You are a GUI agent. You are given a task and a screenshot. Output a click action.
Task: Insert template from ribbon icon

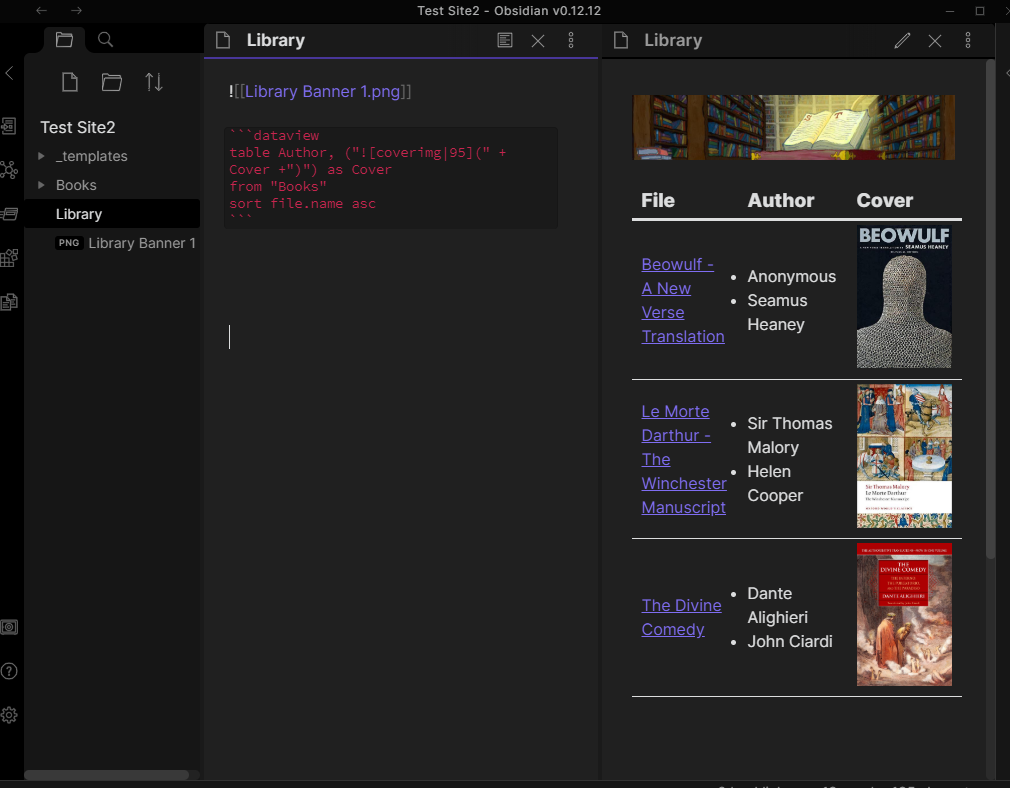pyautogui.click(x=9, y=302)
